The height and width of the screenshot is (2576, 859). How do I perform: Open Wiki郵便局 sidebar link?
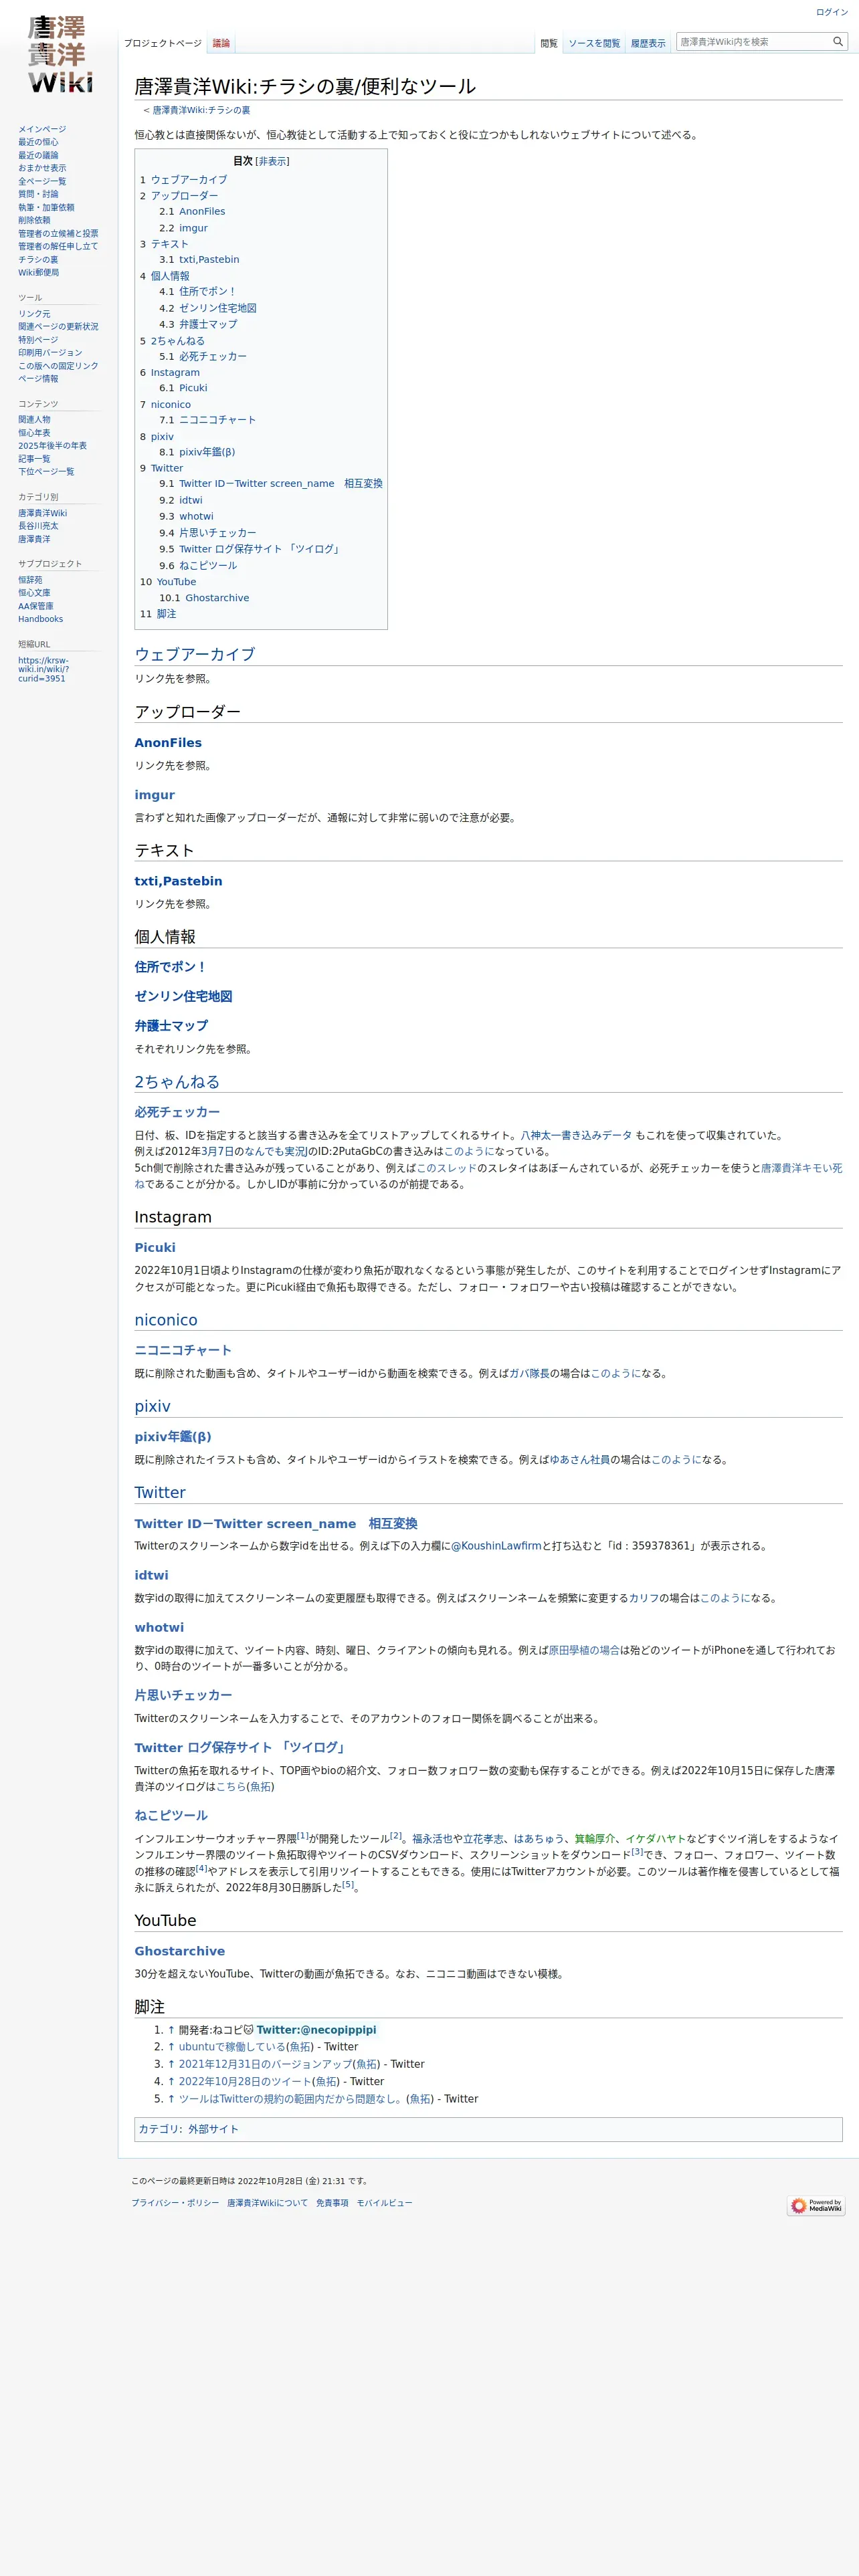[x=38, y=272]
